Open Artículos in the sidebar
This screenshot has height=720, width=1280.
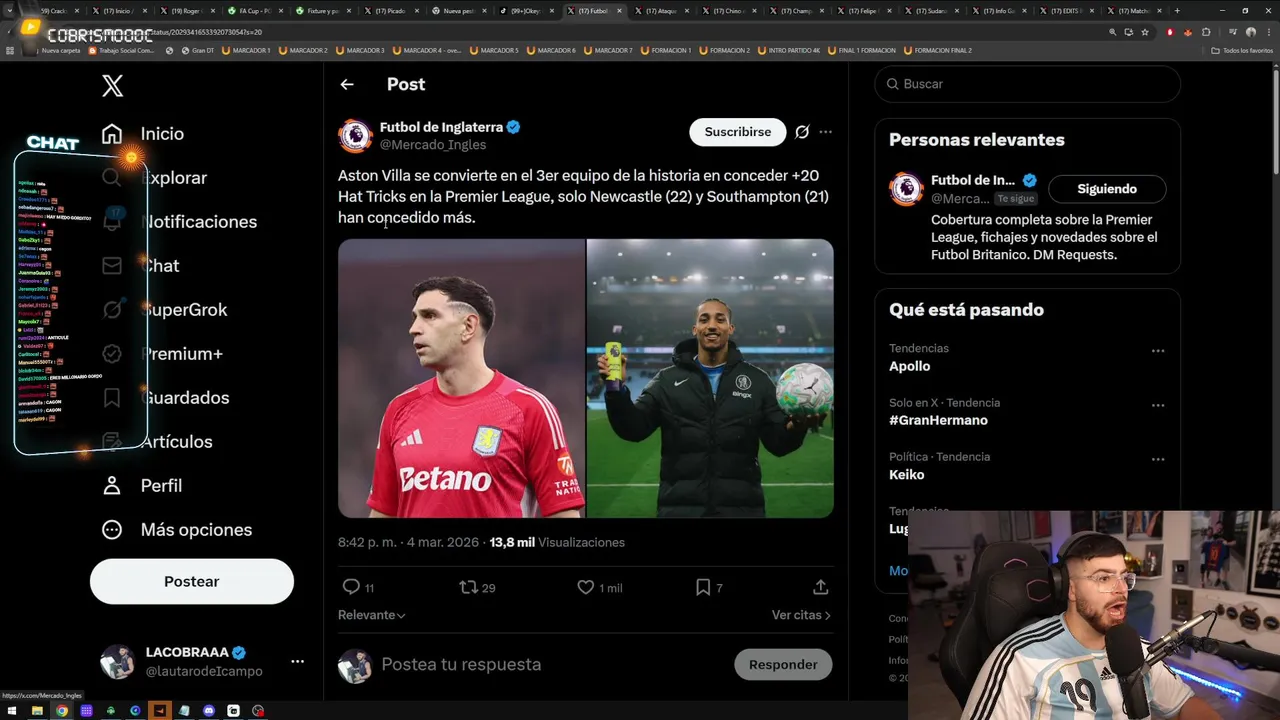tap(157, 441)
